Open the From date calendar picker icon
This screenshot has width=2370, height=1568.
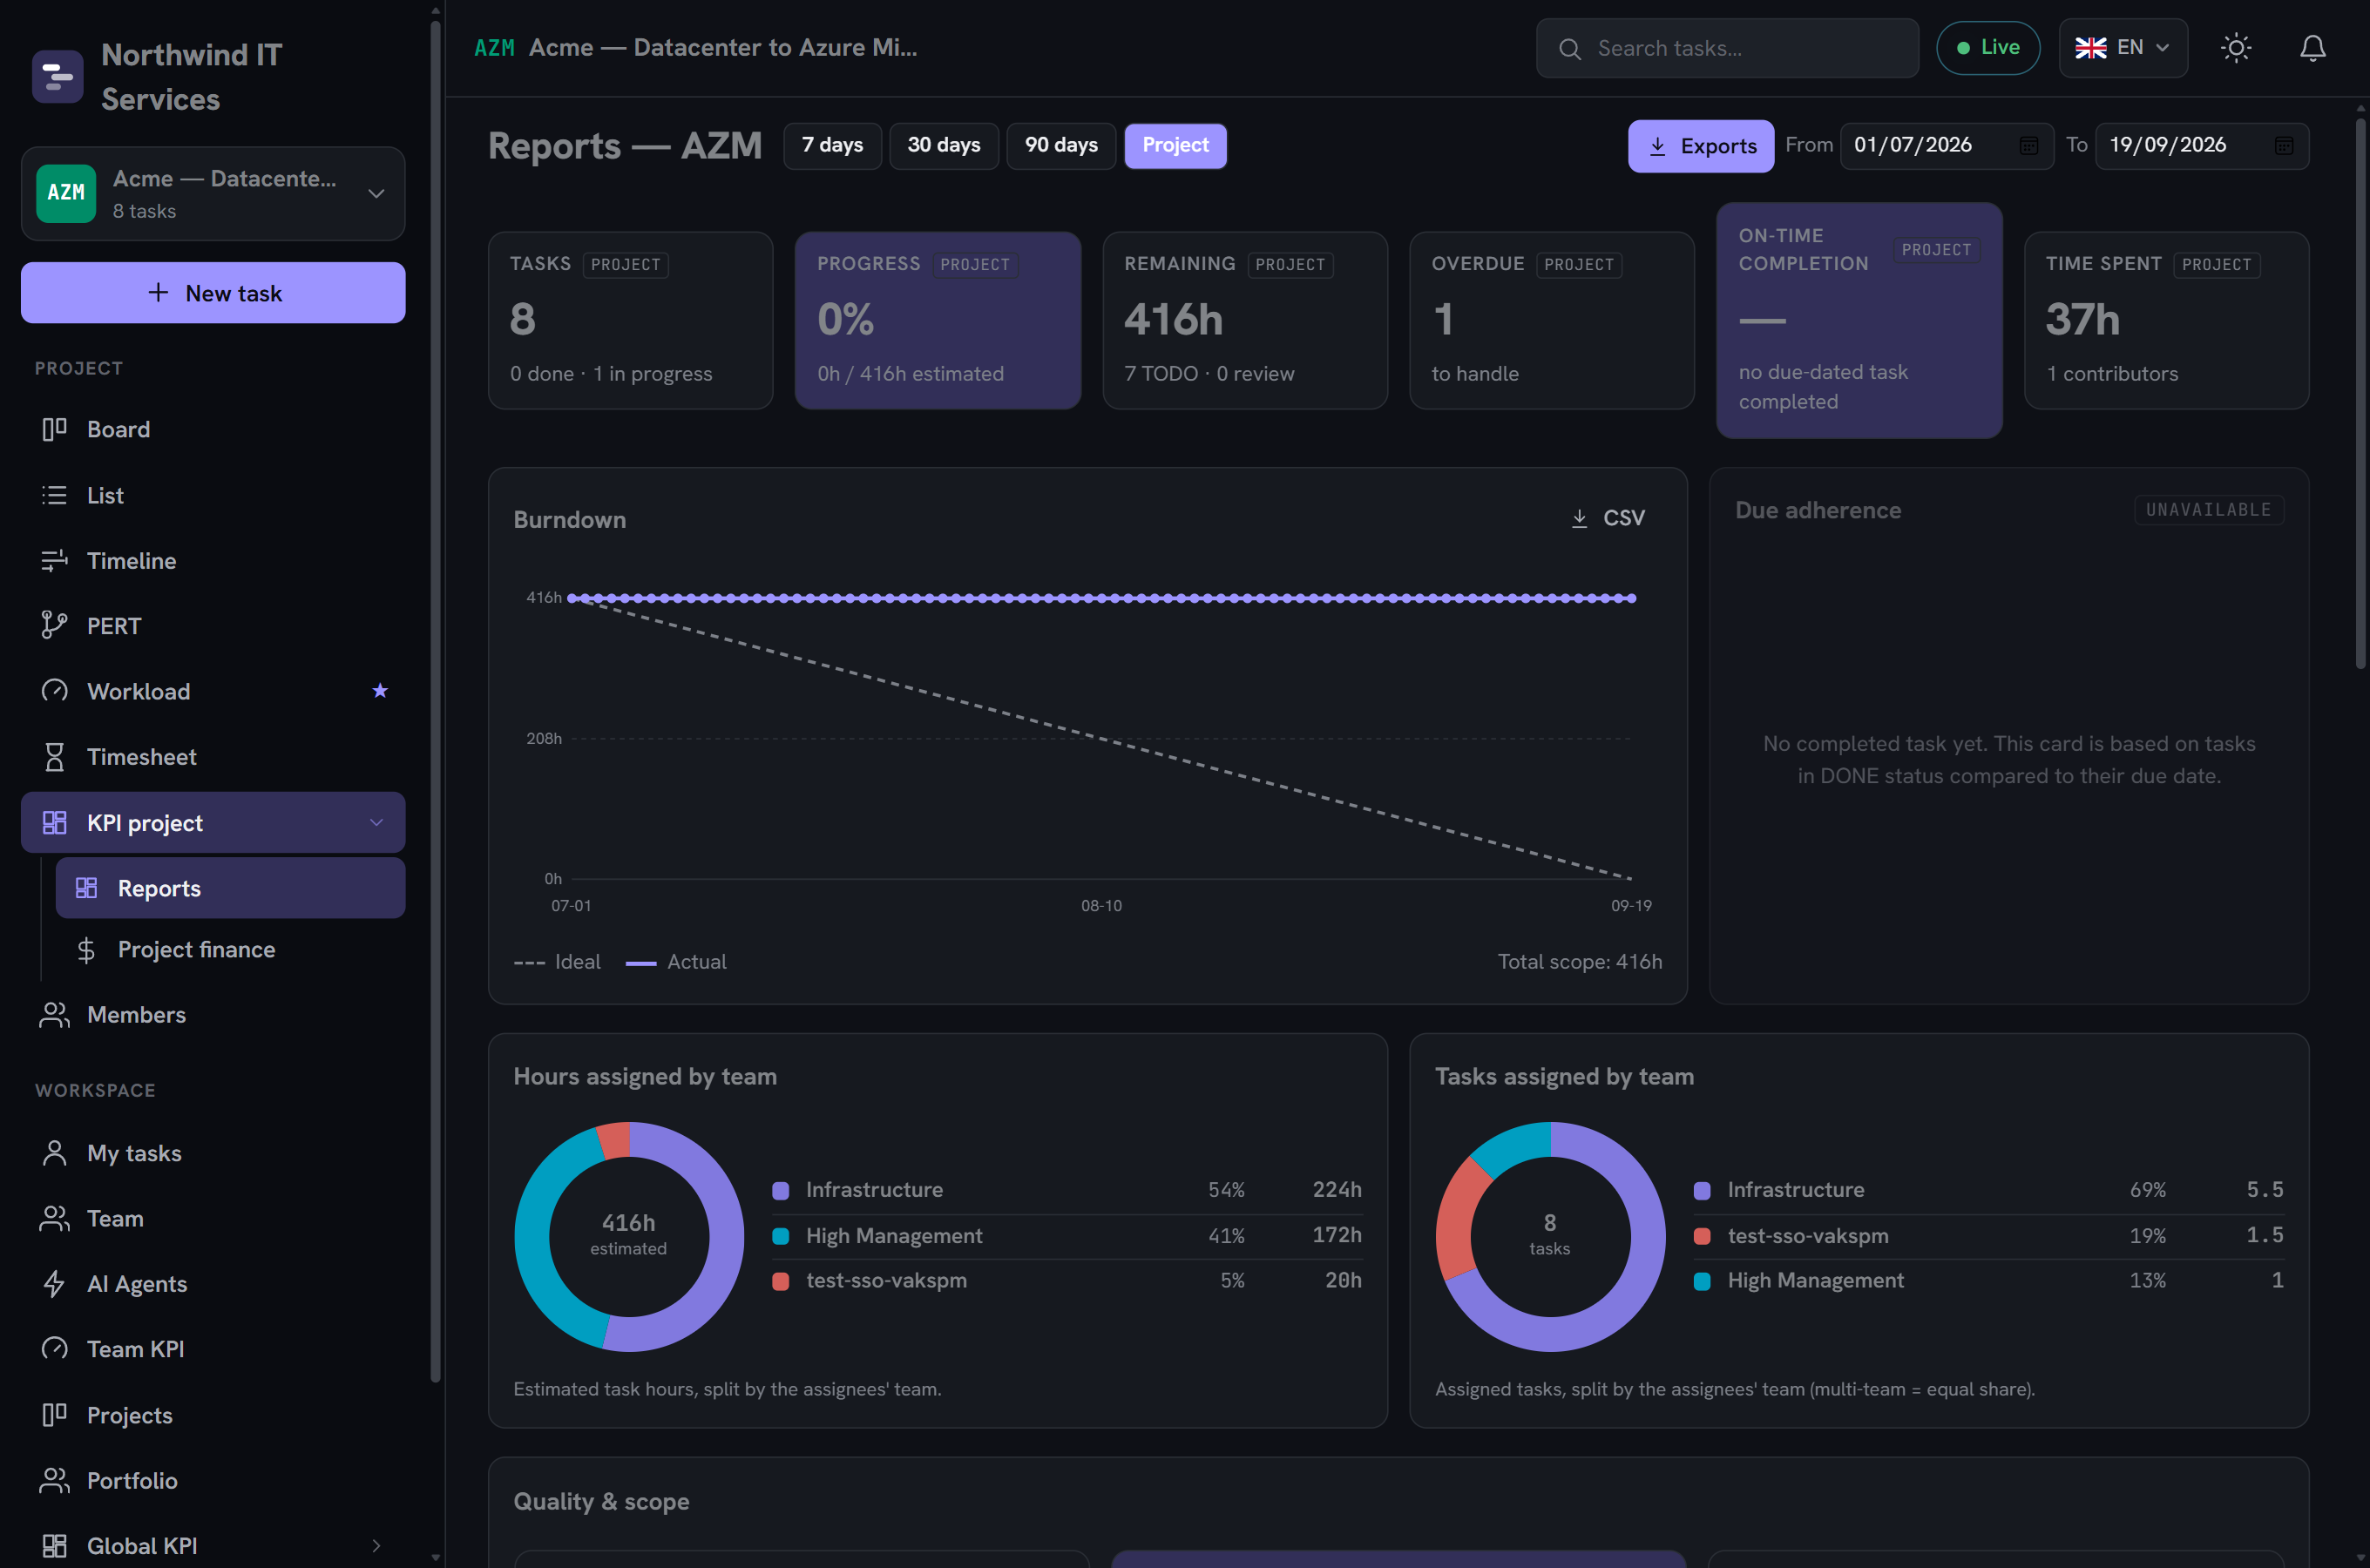pyautogui.click(x=2028, y=146)
